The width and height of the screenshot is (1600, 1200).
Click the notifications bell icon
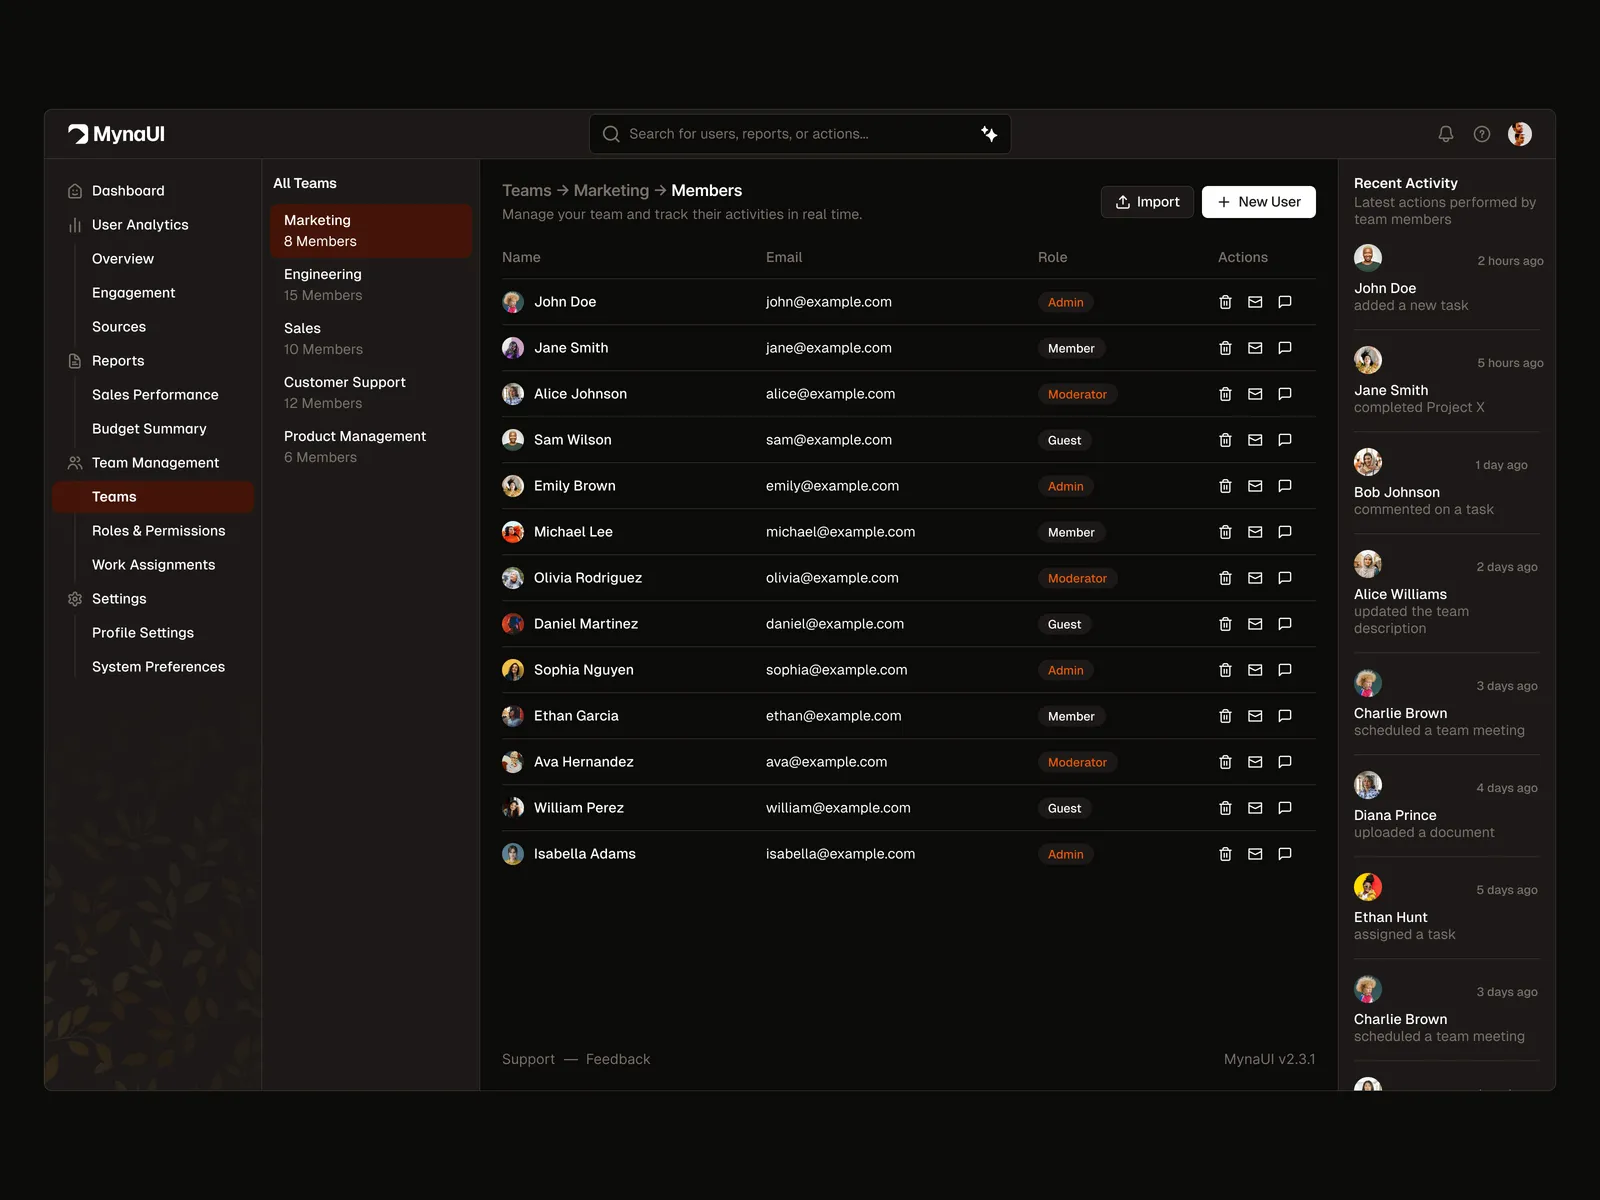coord(1445,134)
